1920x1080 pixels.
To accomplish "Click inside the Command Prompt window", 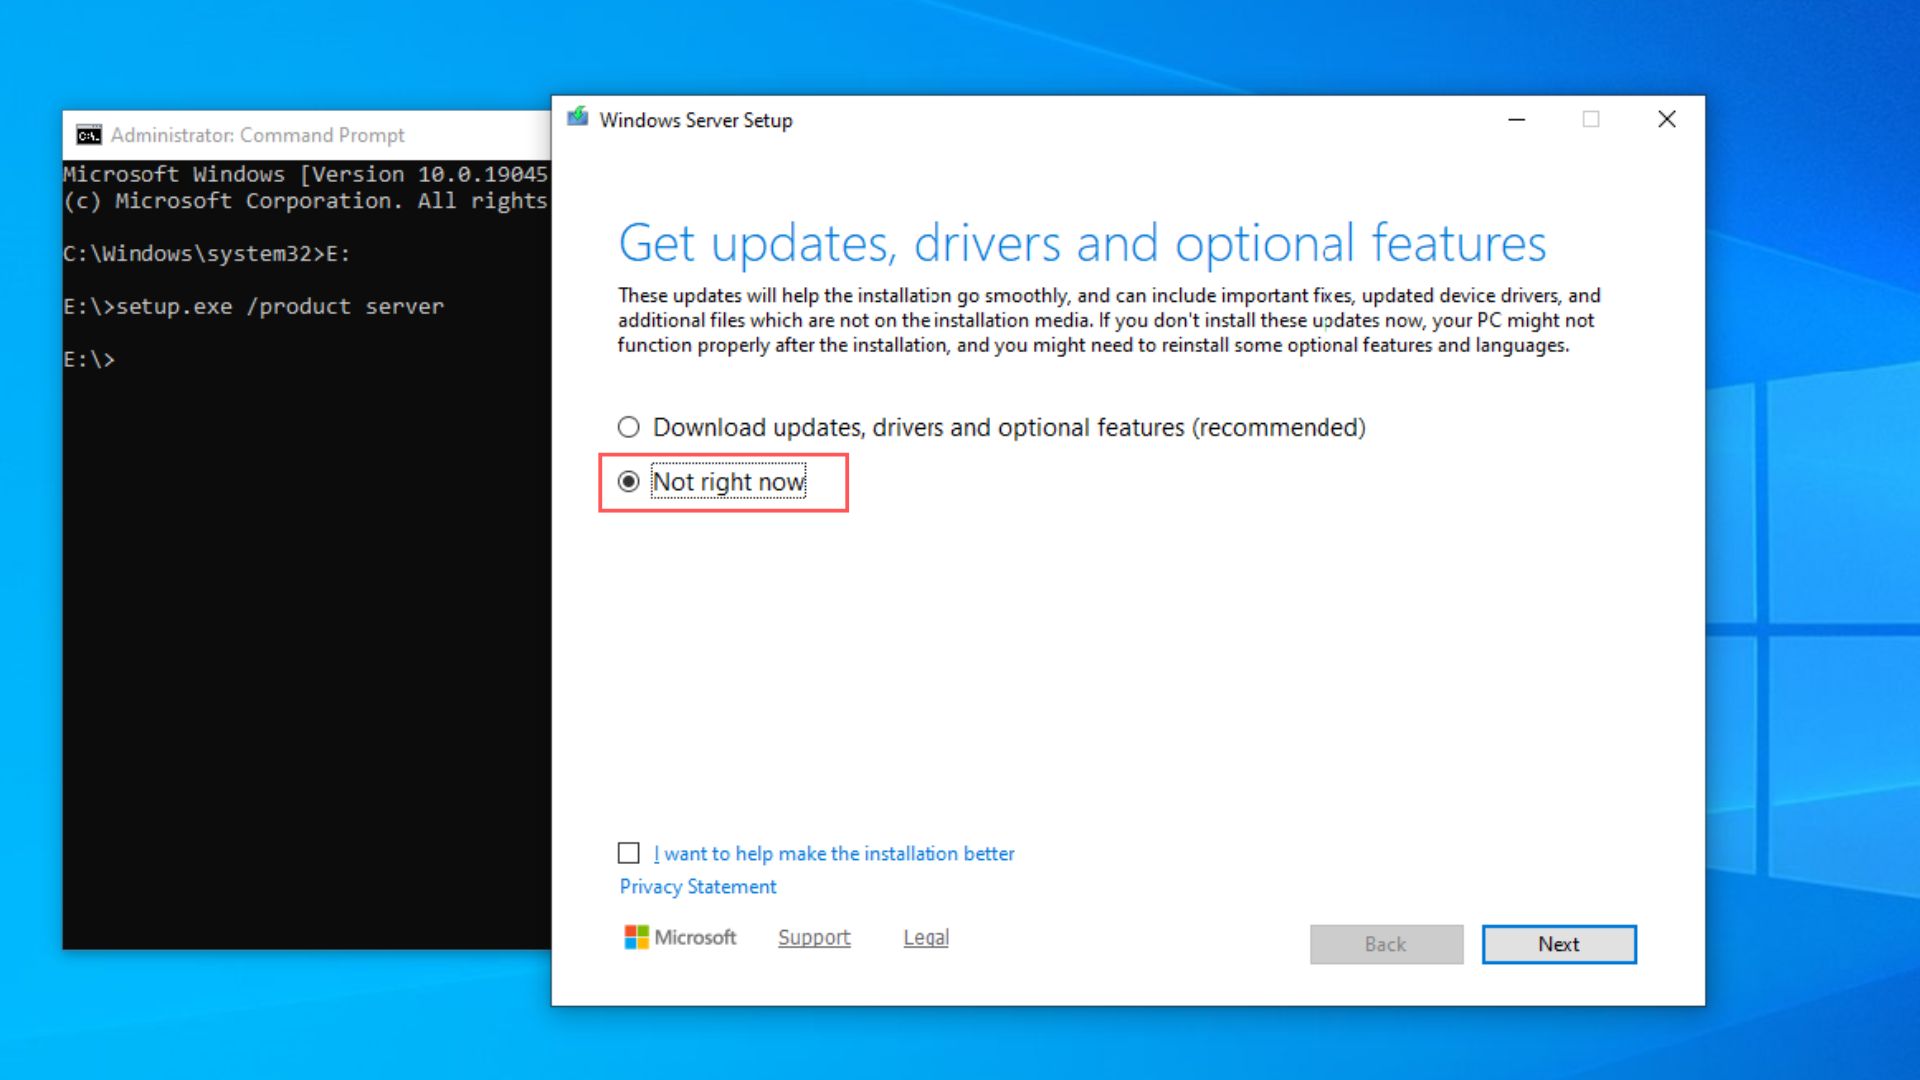I will click(300, 600).
